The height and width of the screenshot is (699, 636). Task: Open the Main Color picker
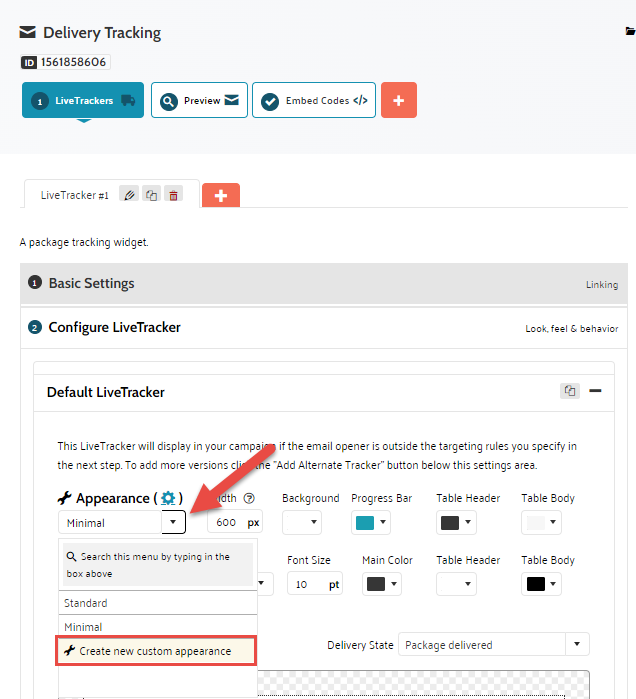382,584
